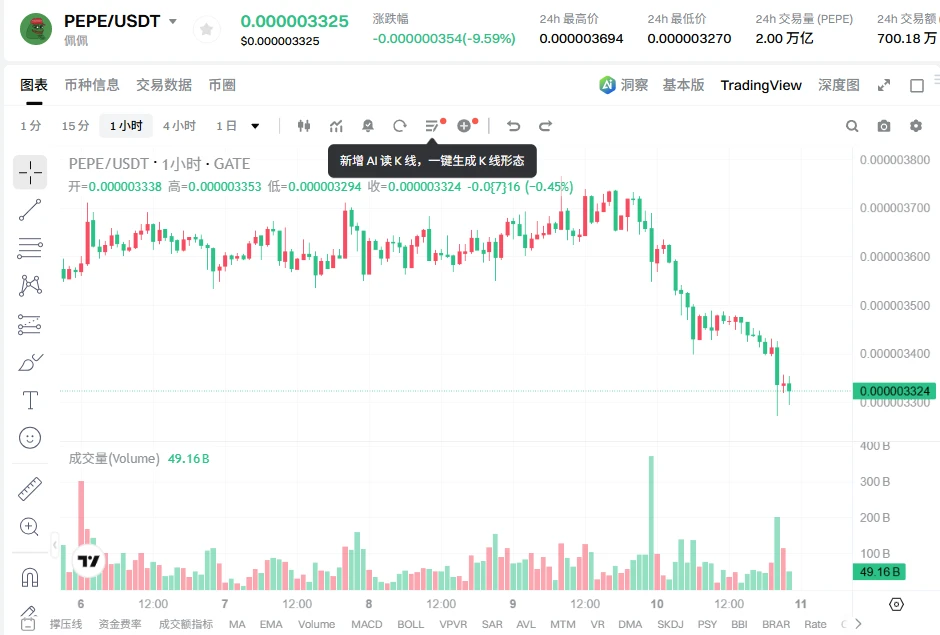The image size is (940, 635).
Task: Switch to 深度图 depth chart
Action: 839,85
